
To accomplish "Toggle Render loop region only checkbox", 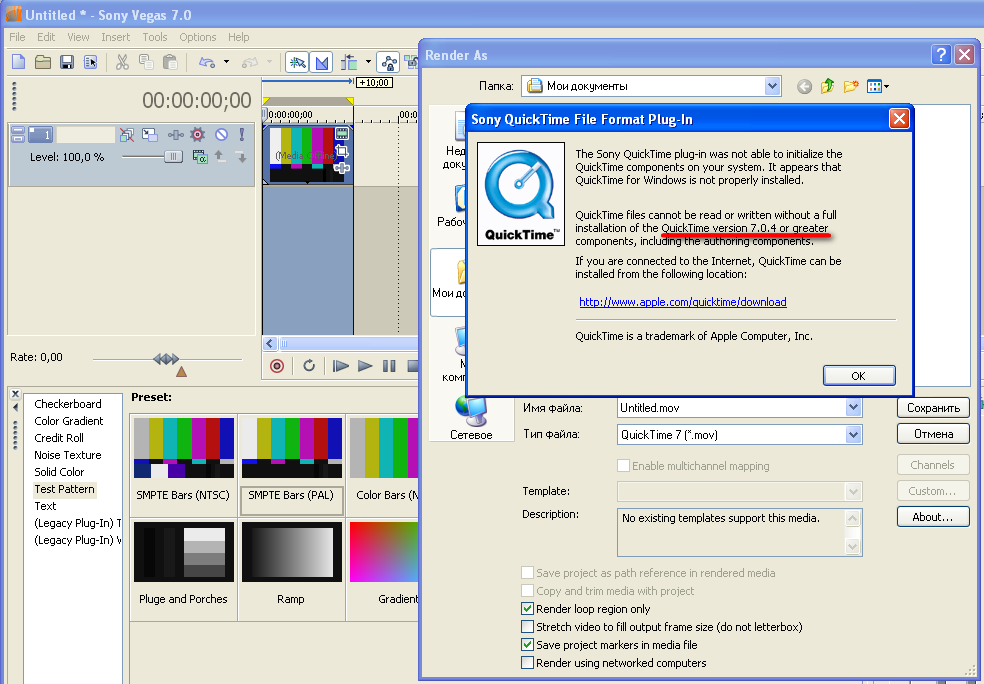I will (x=528, y=609).
